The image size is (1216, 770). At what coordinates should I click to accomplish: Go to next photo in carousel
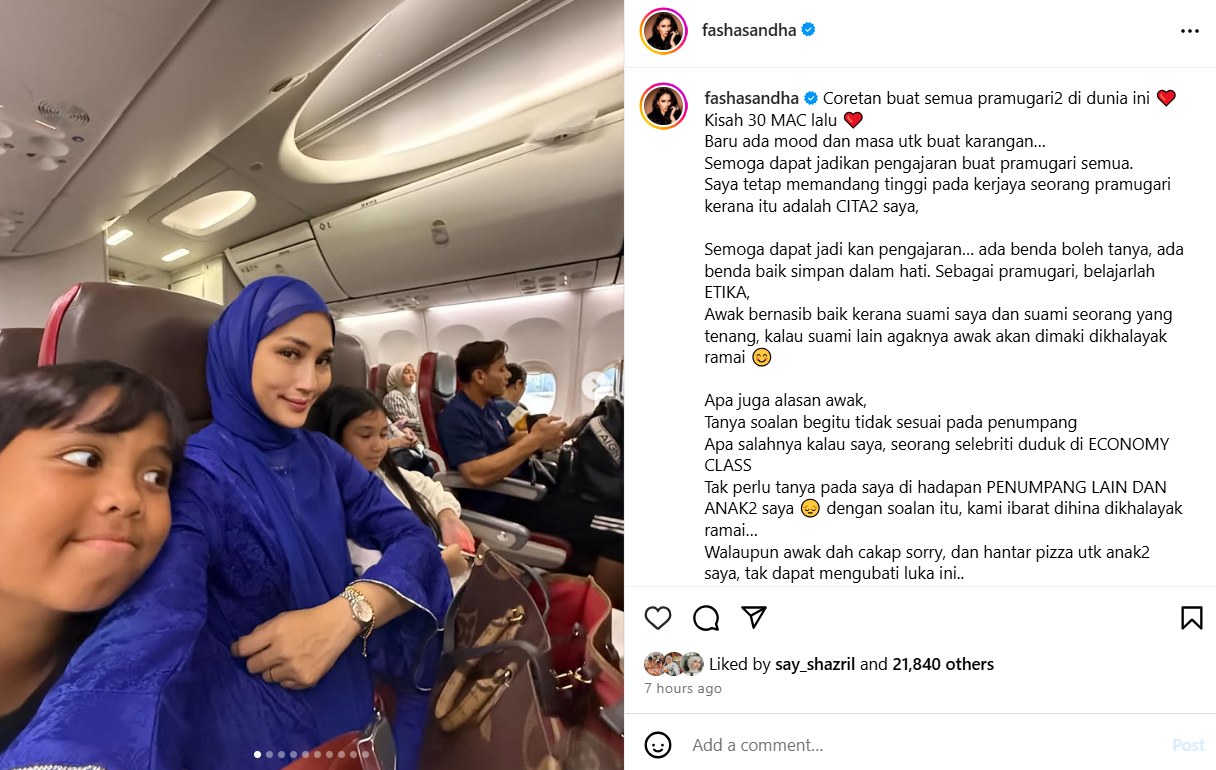tap(597, 385)
